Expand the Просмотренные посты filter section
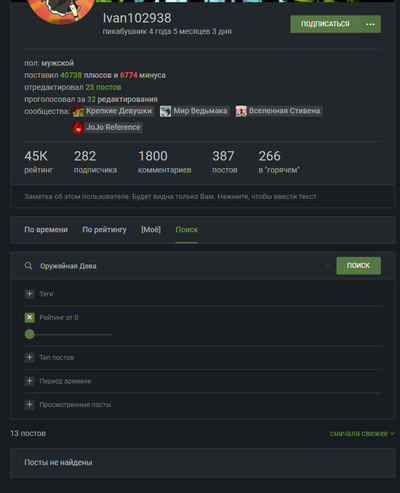 point(30,405)
